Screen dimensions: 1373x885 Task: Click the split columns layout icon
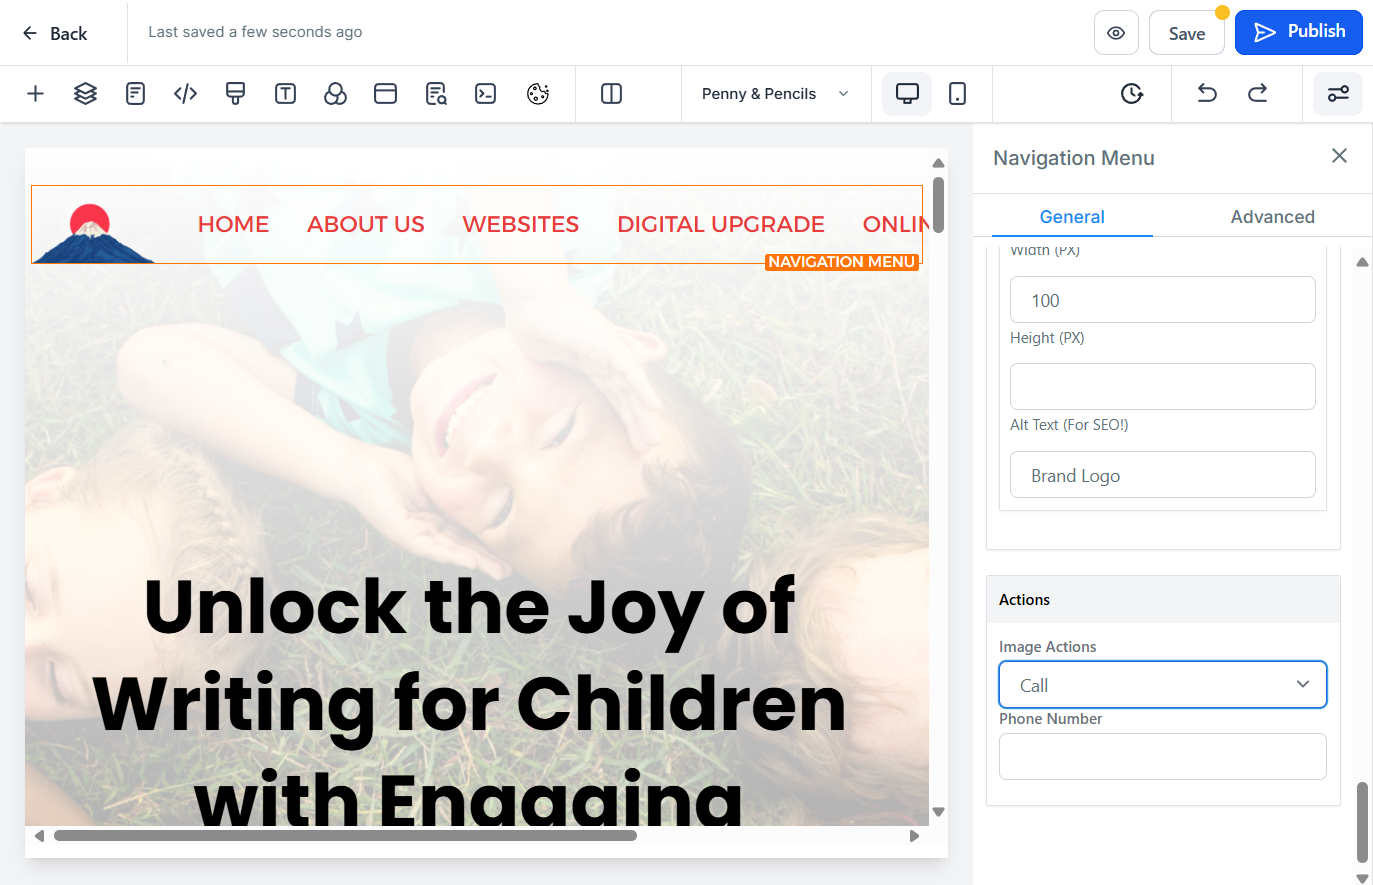point(611,94)
